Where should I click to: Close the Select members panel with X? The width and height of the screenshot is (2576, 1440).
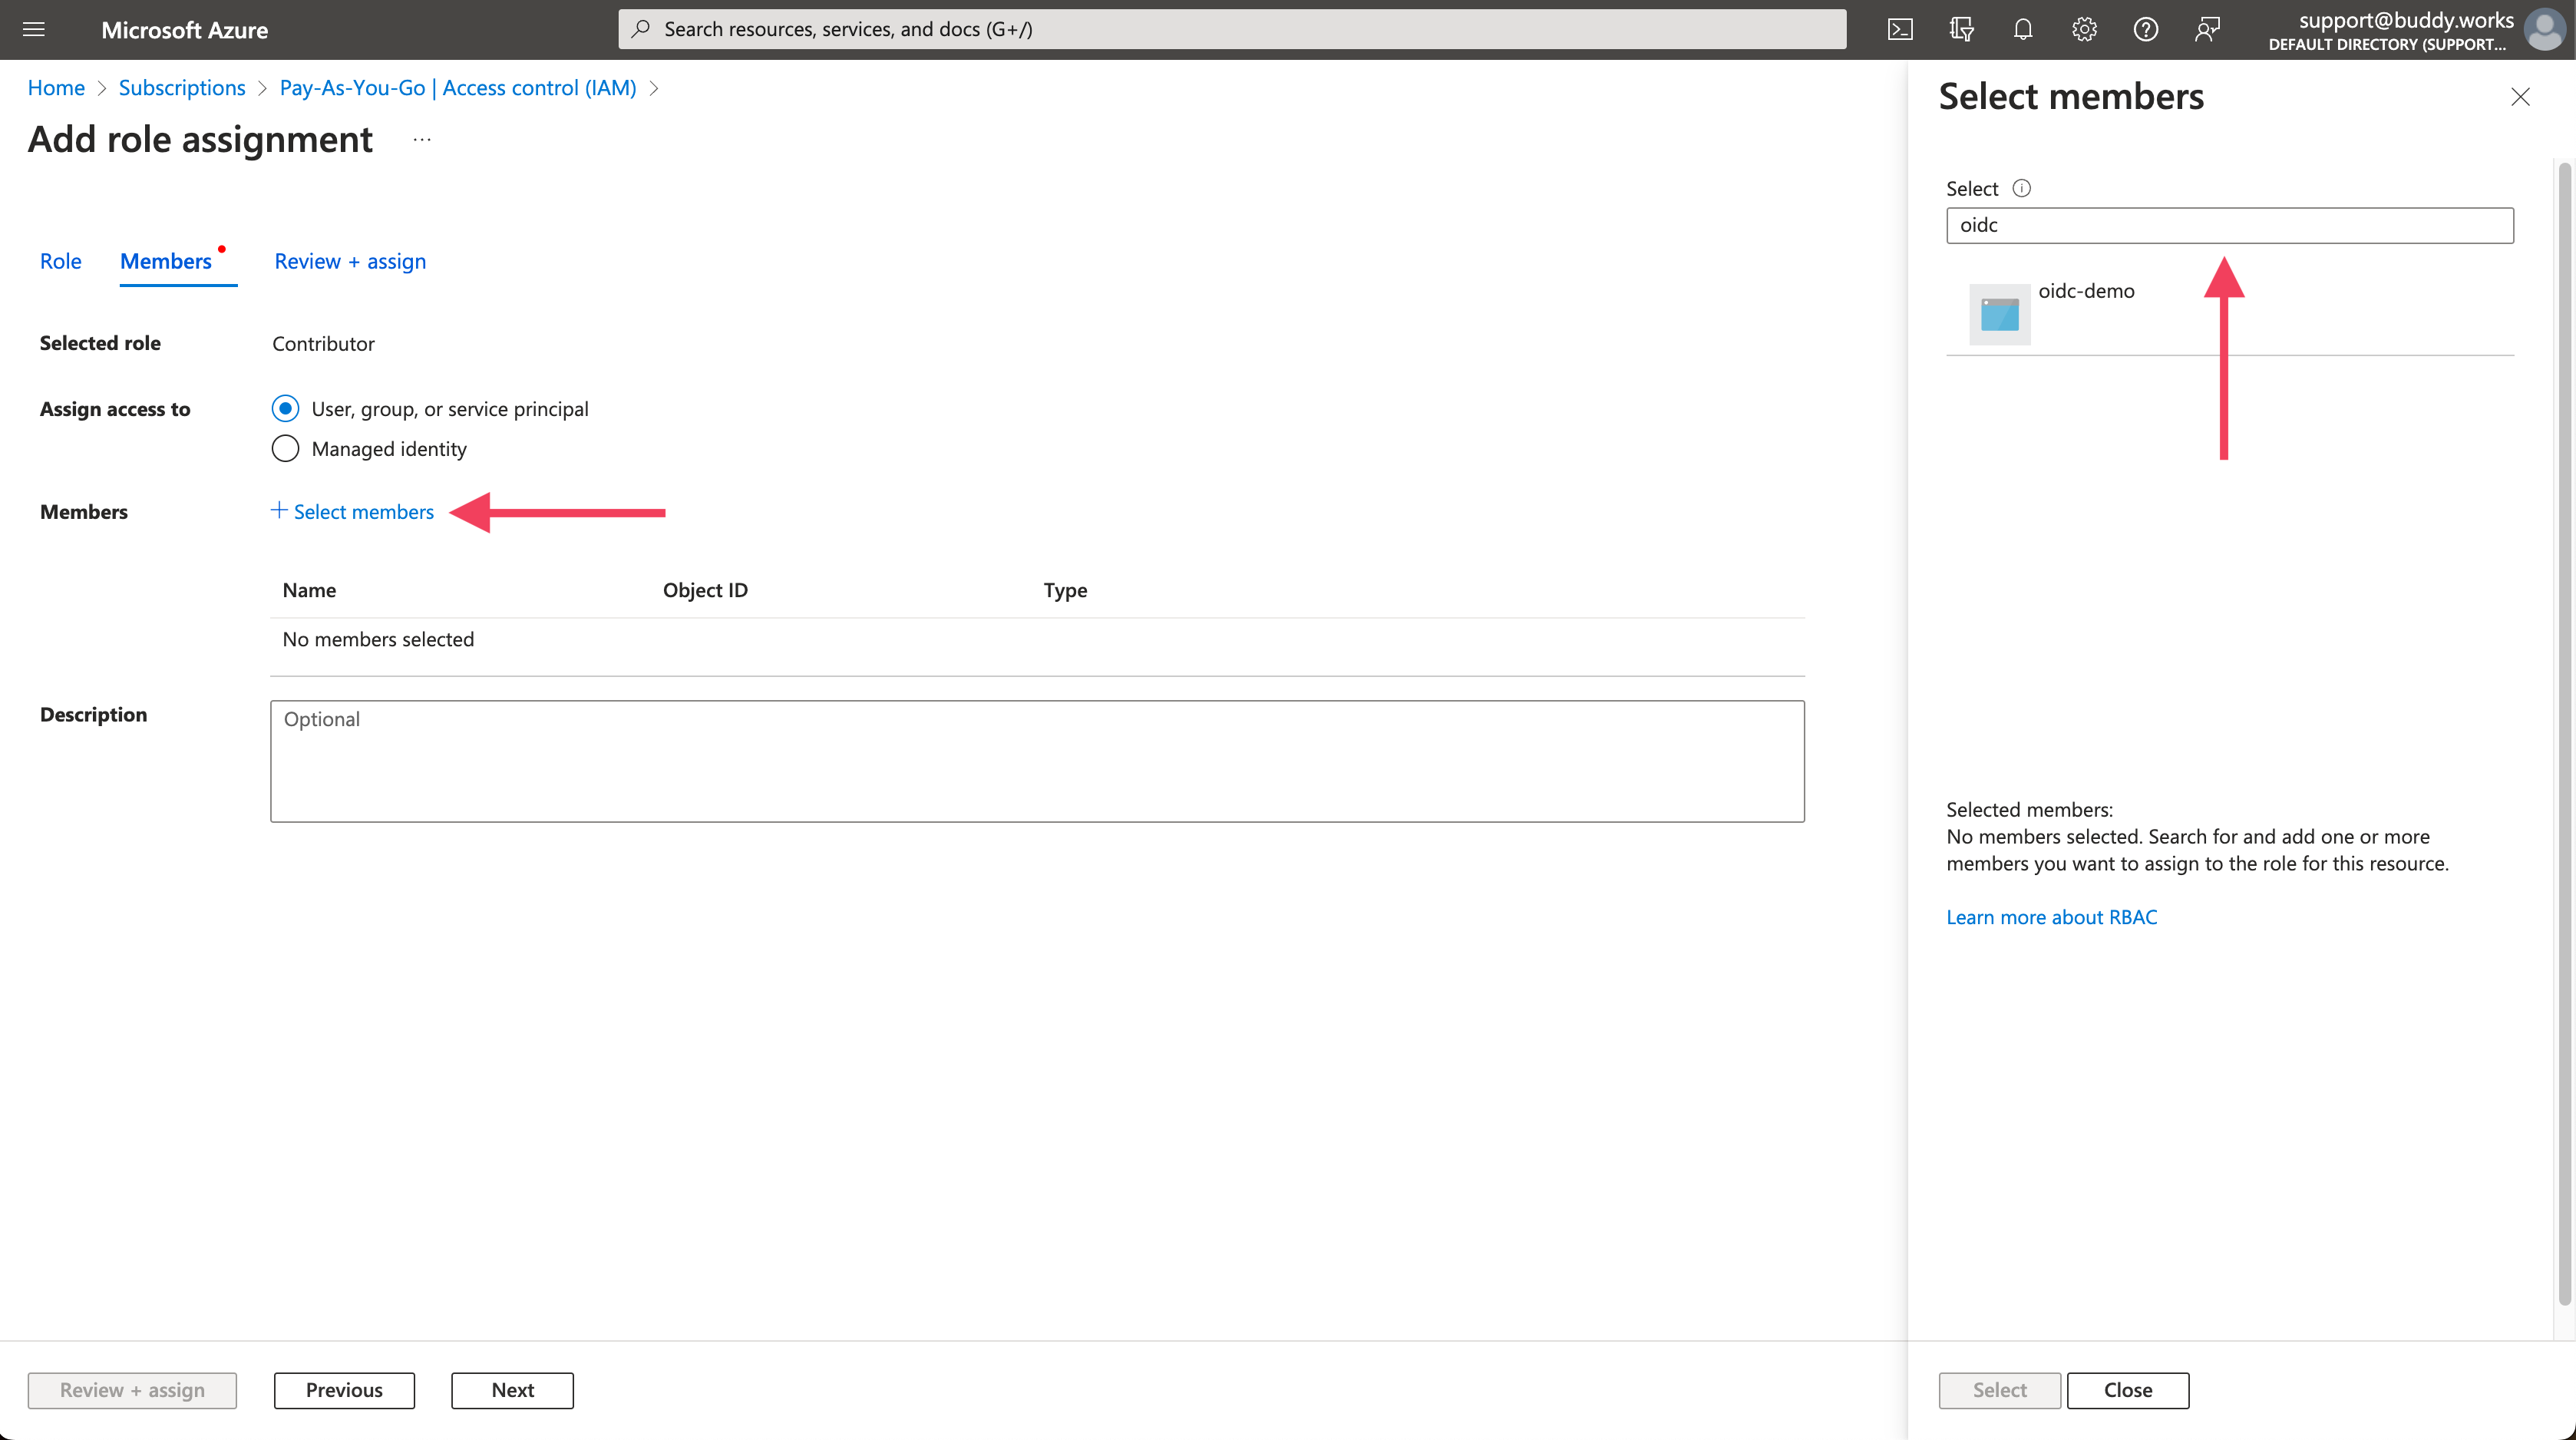coord(2520,97)
